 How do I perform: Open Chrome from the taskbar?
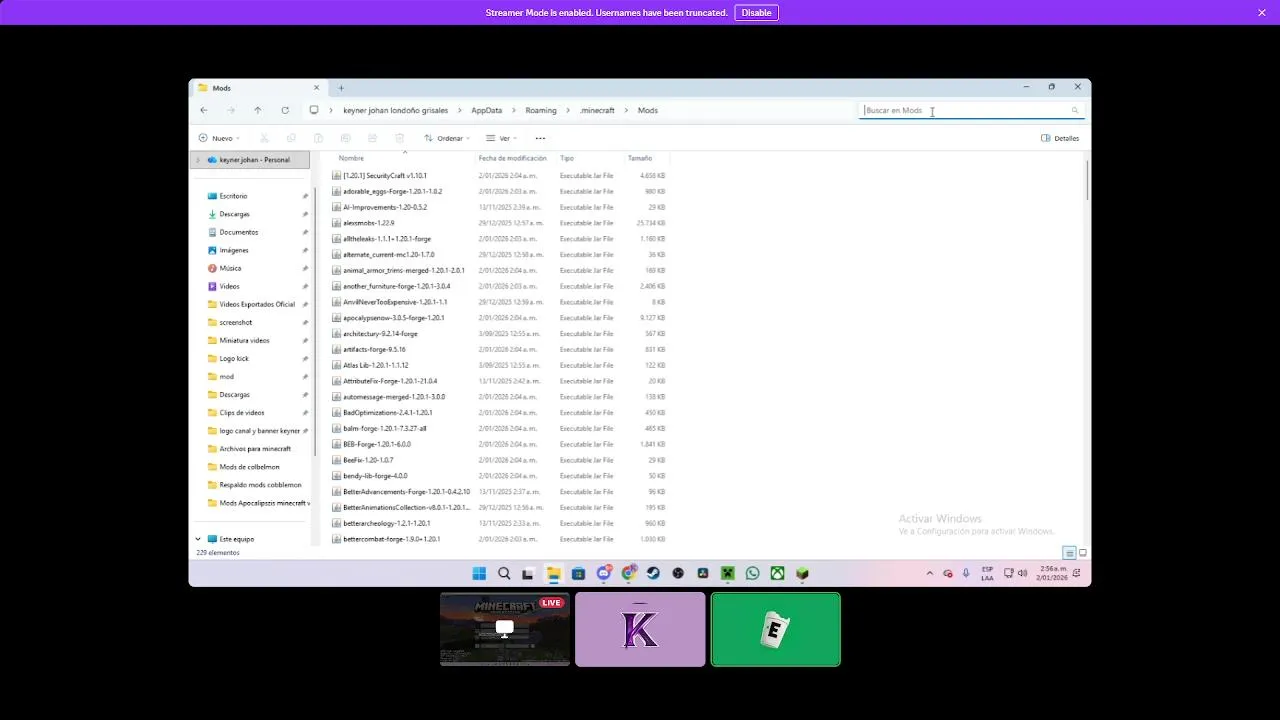pos(628,573)
